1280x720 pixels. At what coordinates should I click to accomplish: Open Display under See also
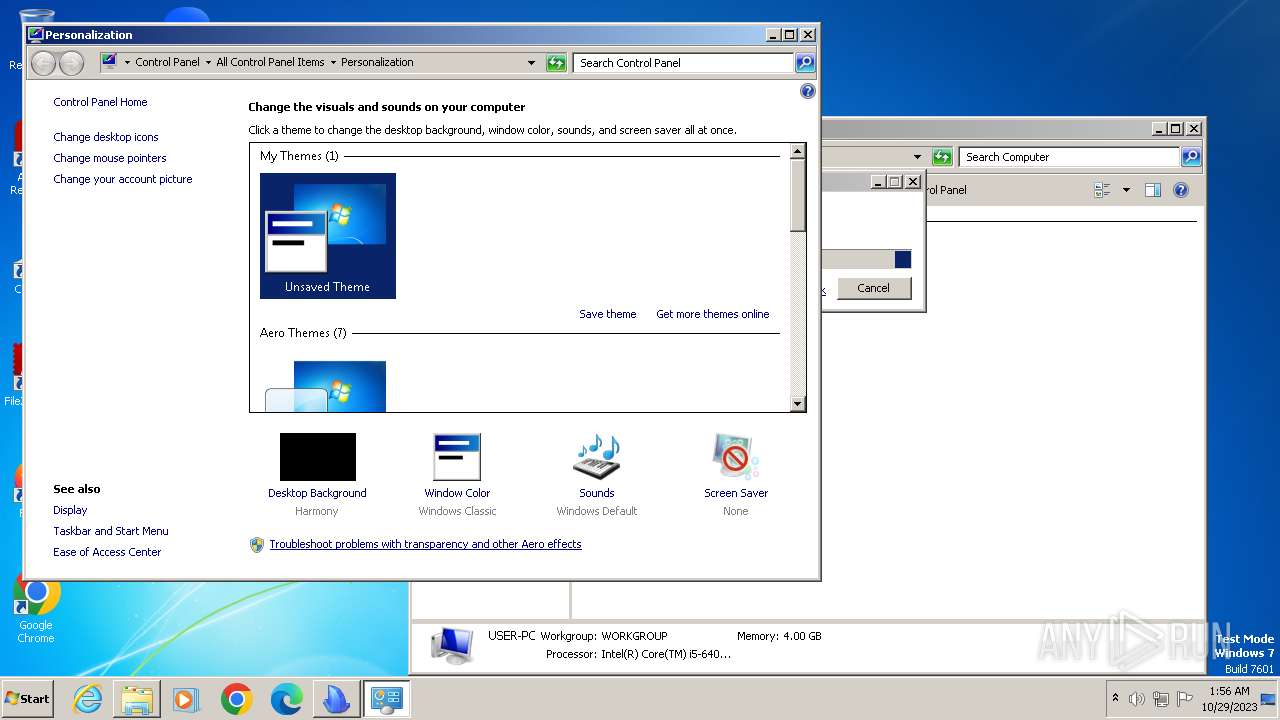[x=70, y=510]
